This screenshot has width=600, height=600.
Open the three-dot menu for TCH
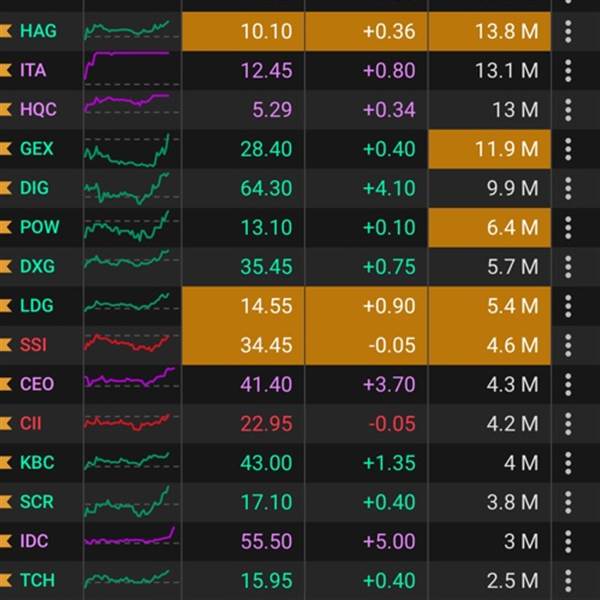tap(568, 580)
